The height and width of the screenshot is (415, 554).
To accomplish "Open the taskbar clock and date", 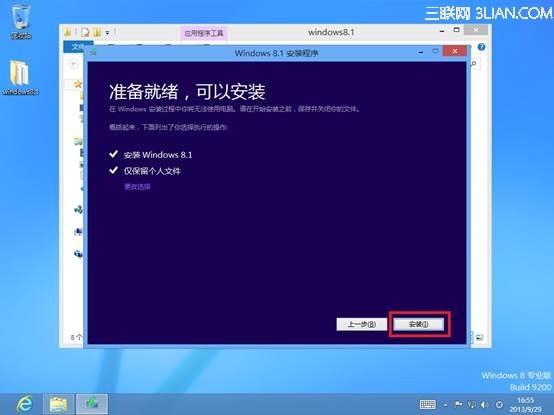I will tap(525, 405).
